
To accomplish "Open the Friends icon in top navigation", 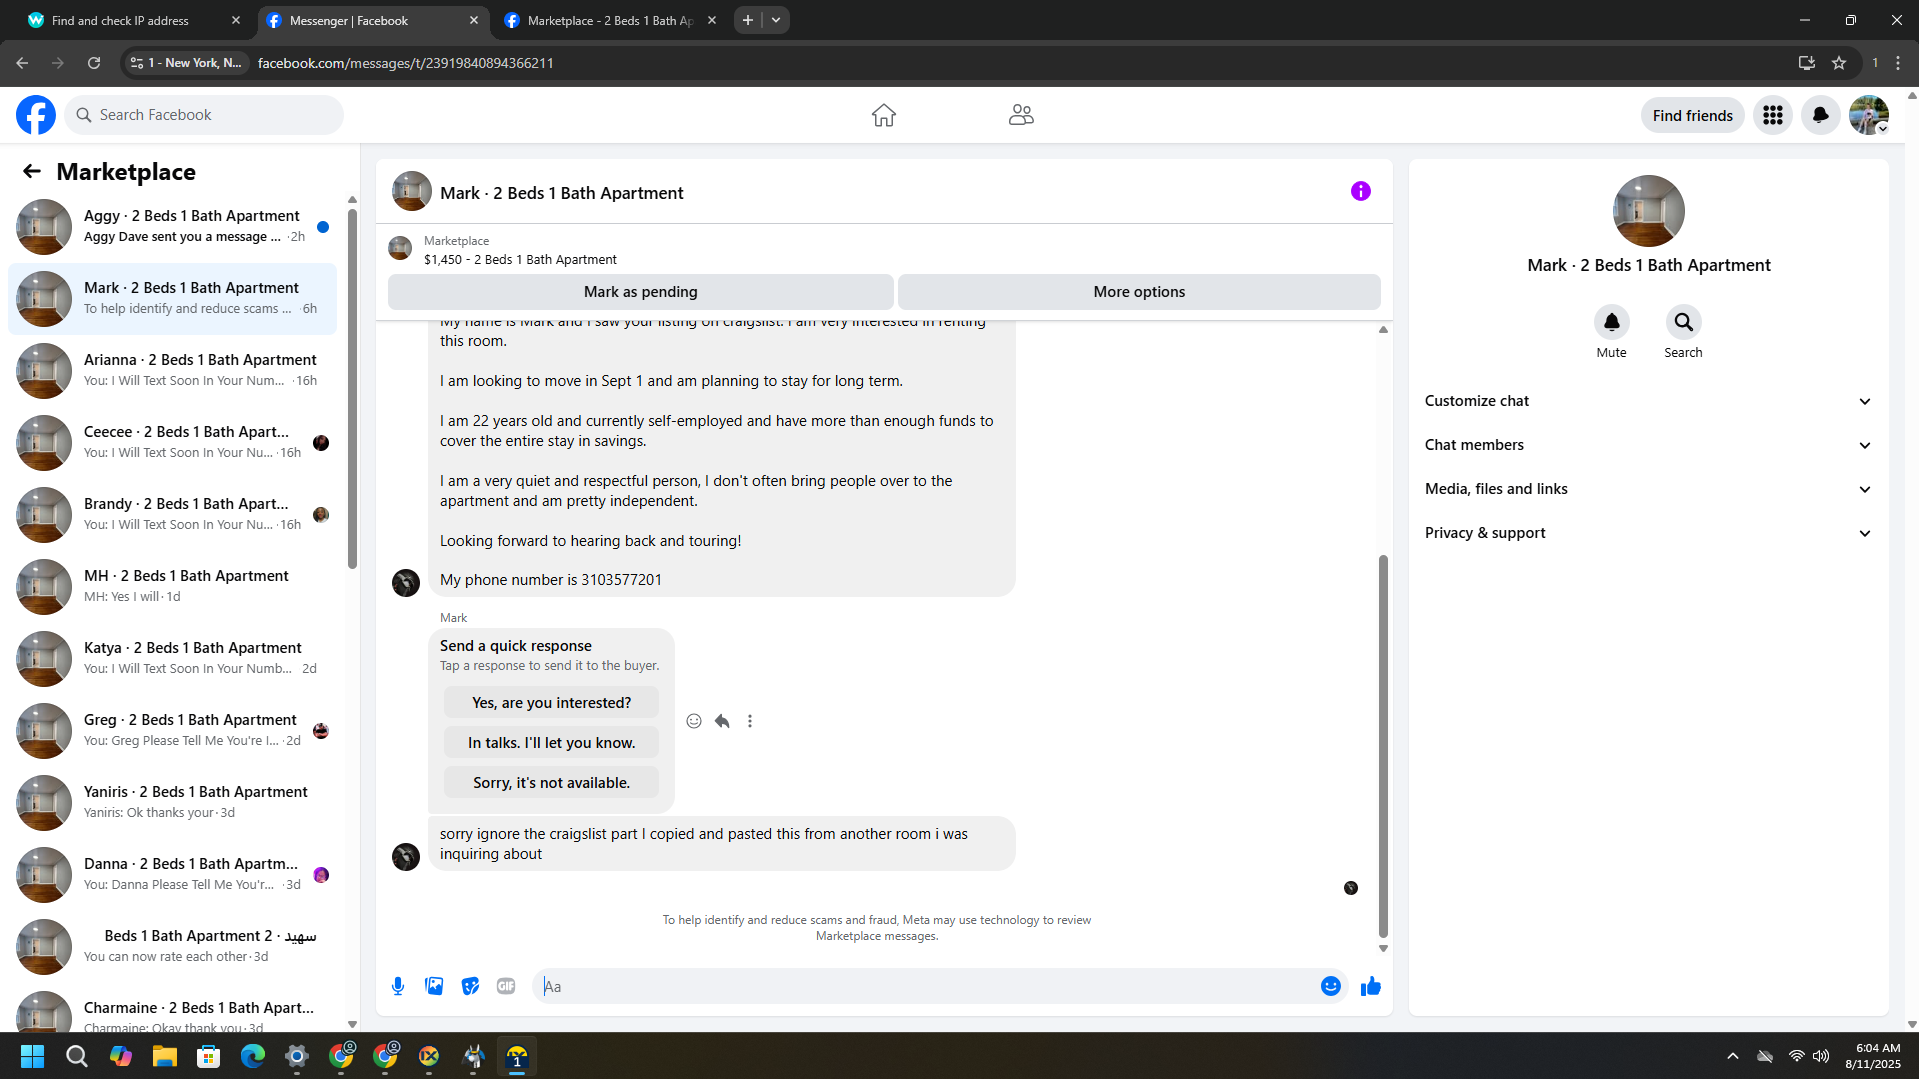I will point(1021,115).
